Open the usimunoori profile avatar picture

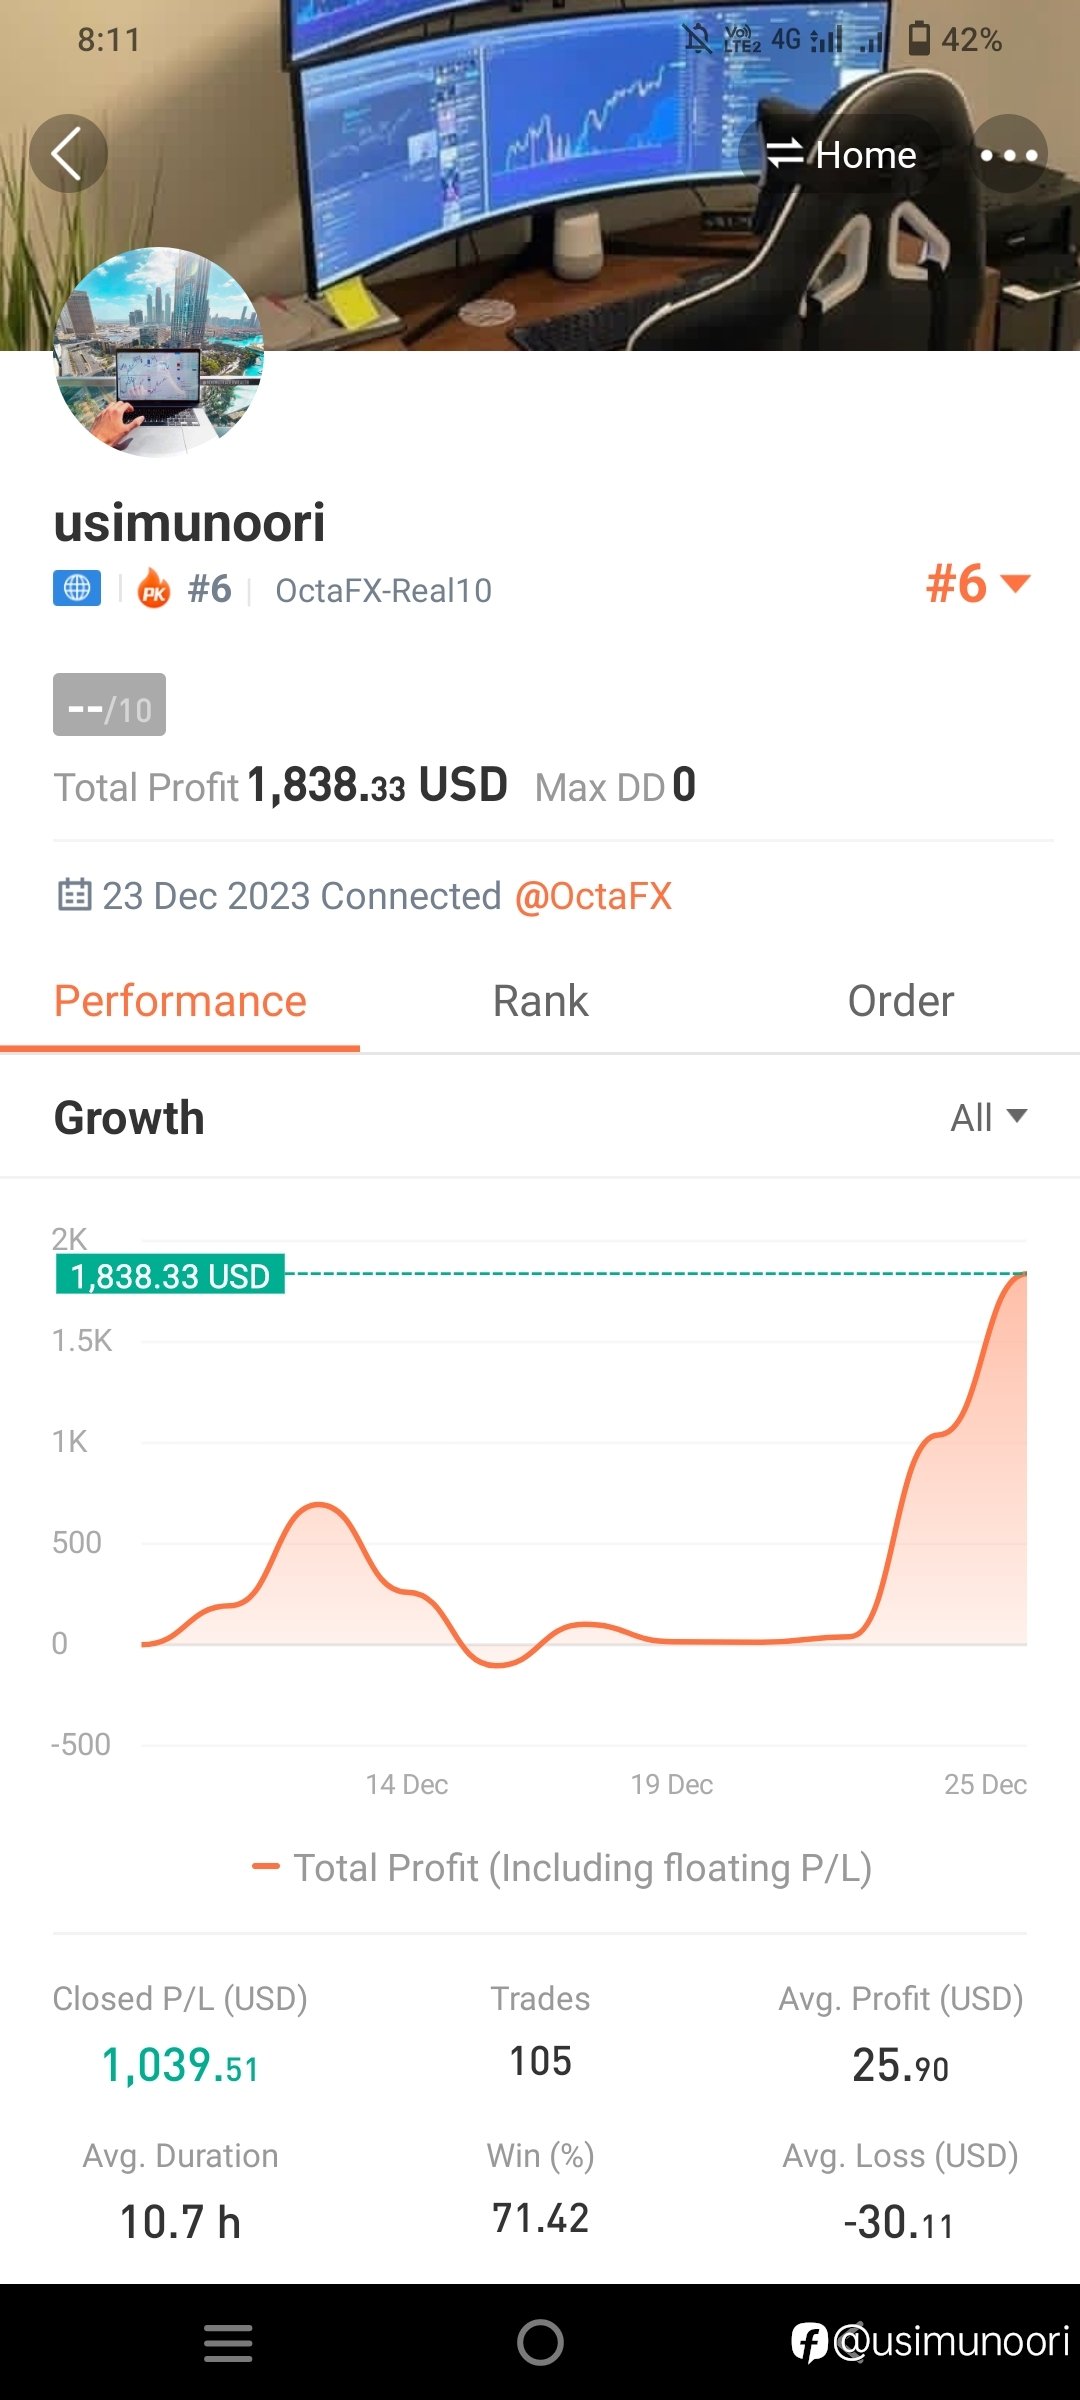point(158,352)
